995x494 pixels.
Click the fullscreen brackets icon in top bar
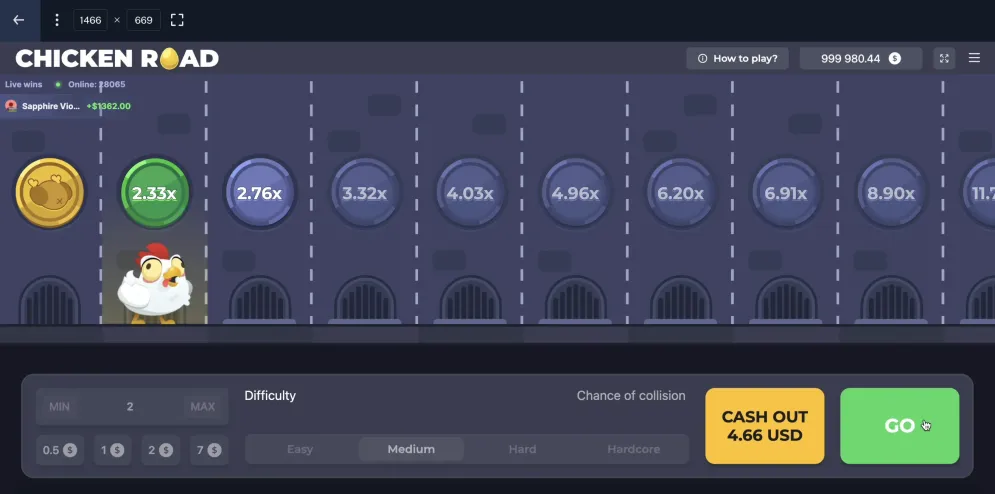coord(177,20)
